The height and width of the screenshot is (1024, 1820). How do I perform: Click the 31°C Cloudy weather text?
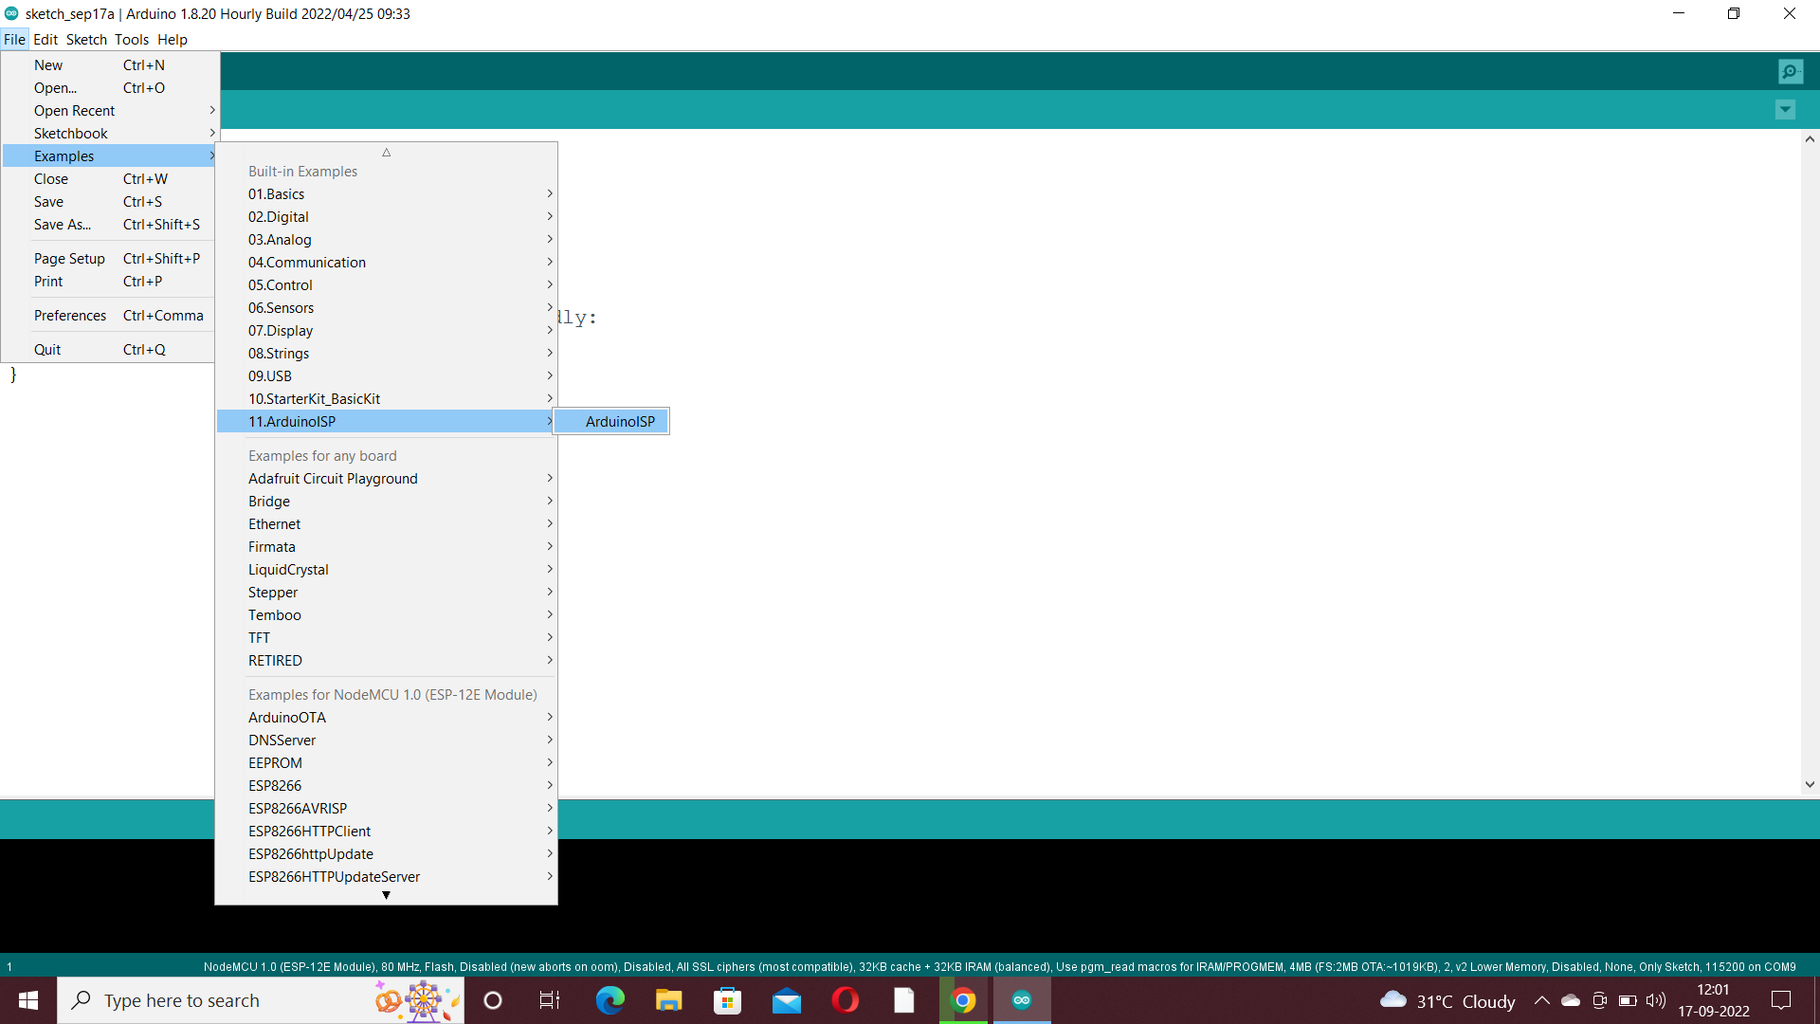[1466, 1001]
